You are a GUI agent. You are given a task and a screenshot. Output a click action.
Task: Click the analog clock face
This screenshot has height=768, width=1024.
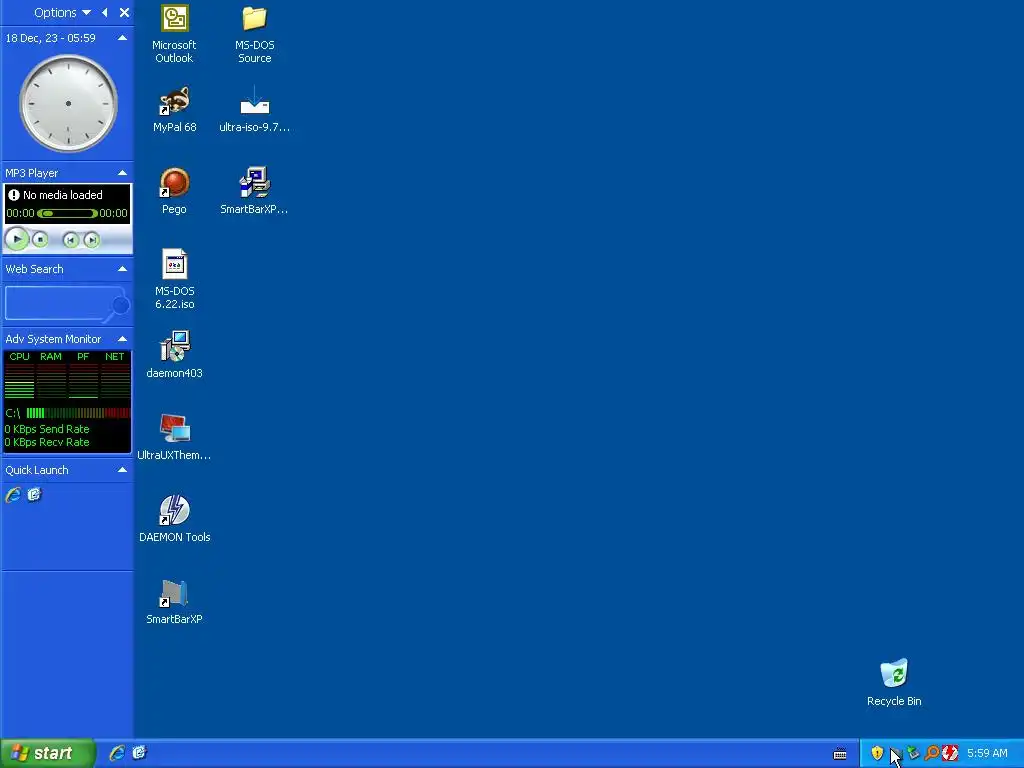pos(69,103)
